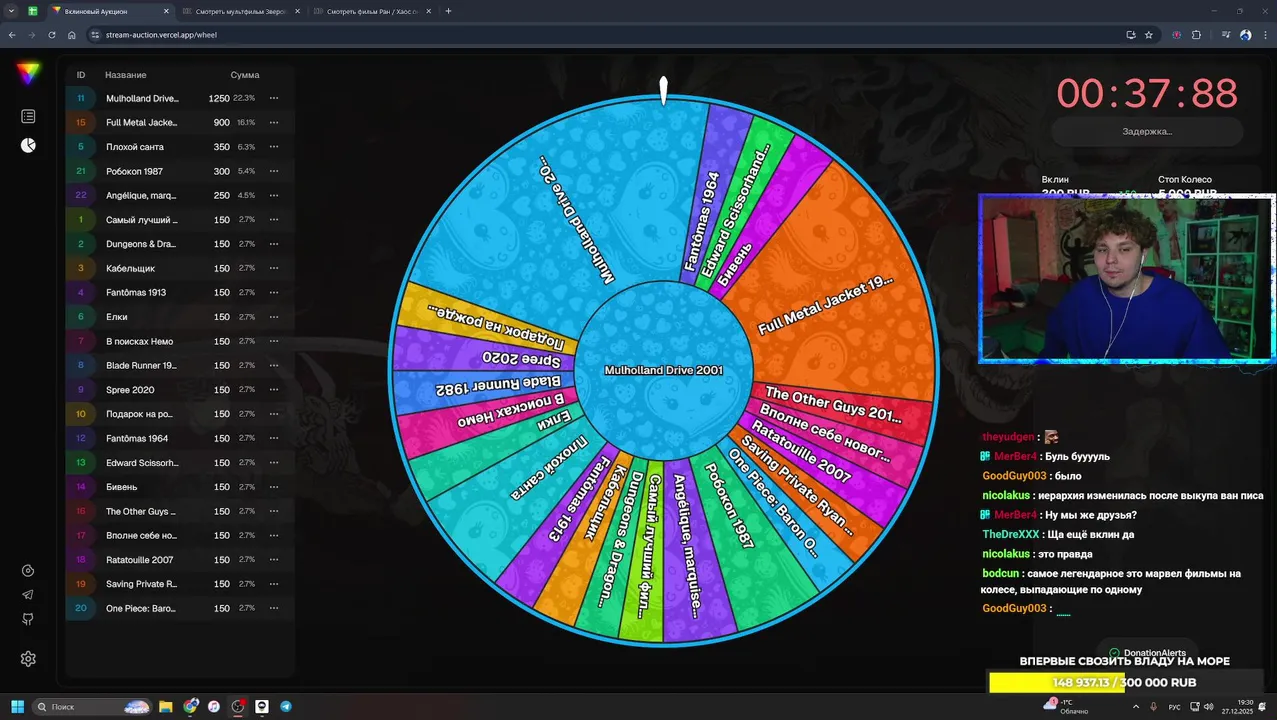Click the address bar URL field
1277x720 pixels.
click(600, 34)
